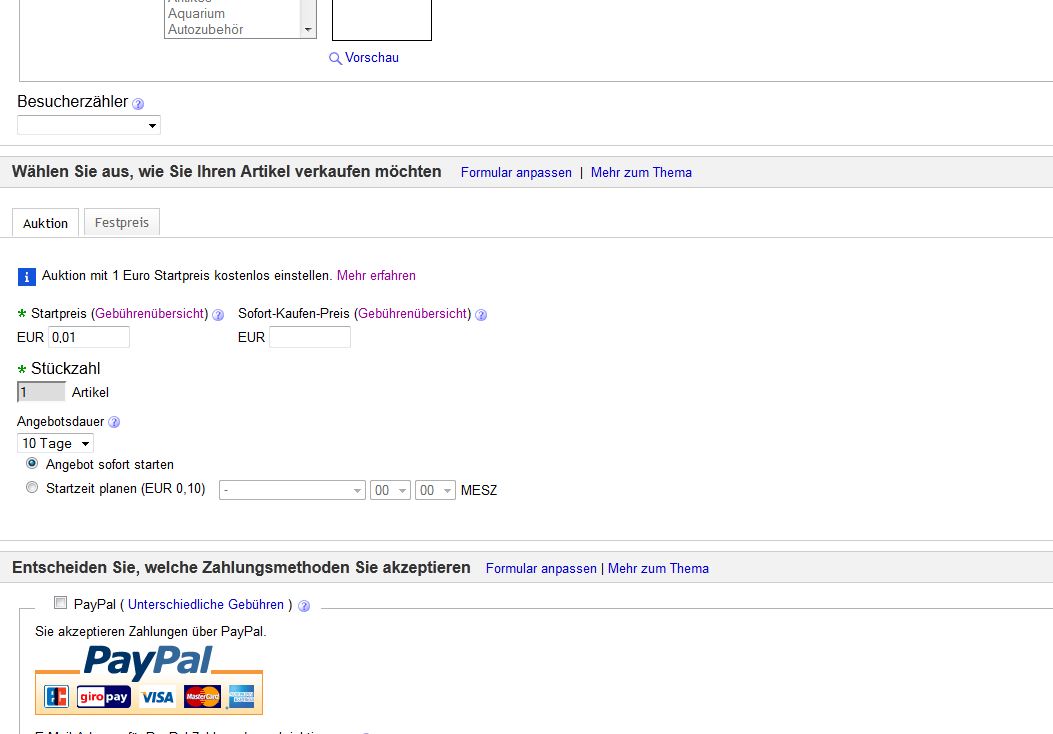Screen dimensions: 1053x734
Task: Open the 10 Tage duration dropdown
Action: [55, 443]
